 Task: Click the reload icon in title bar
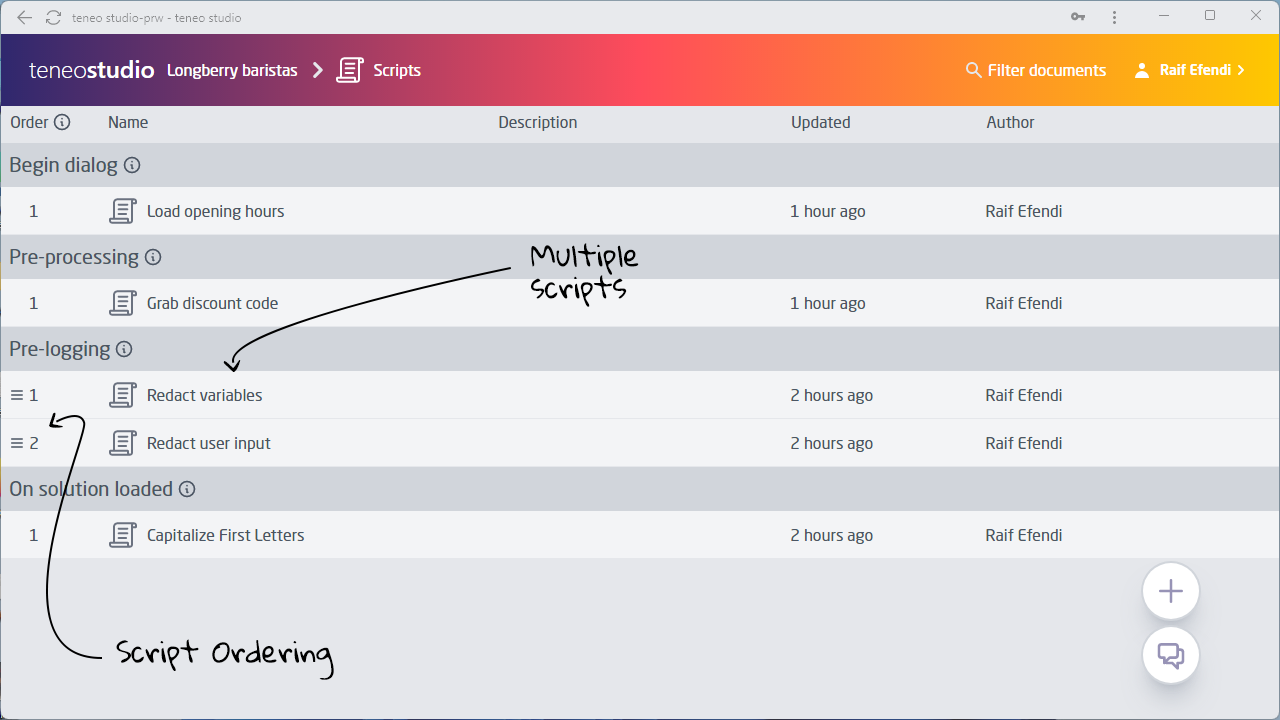[53, 17]
